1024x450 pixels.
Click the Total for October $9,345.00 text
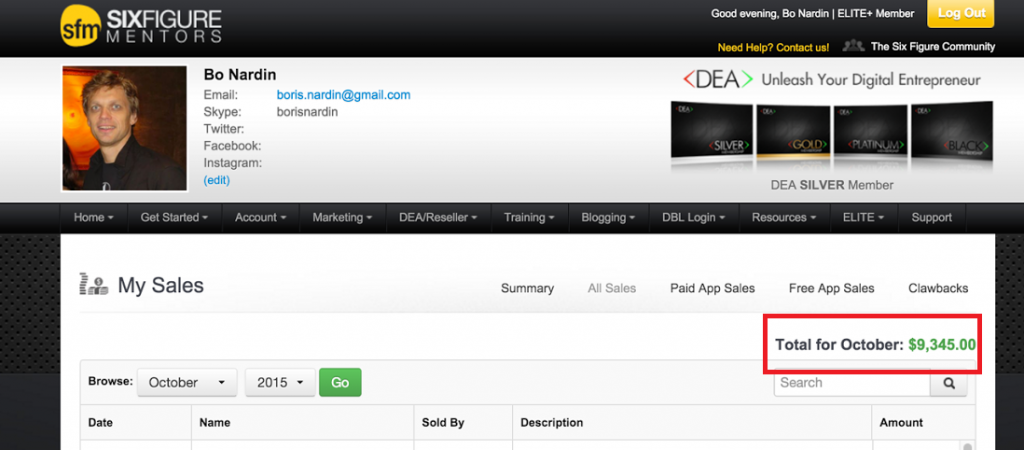click(875, 344)
